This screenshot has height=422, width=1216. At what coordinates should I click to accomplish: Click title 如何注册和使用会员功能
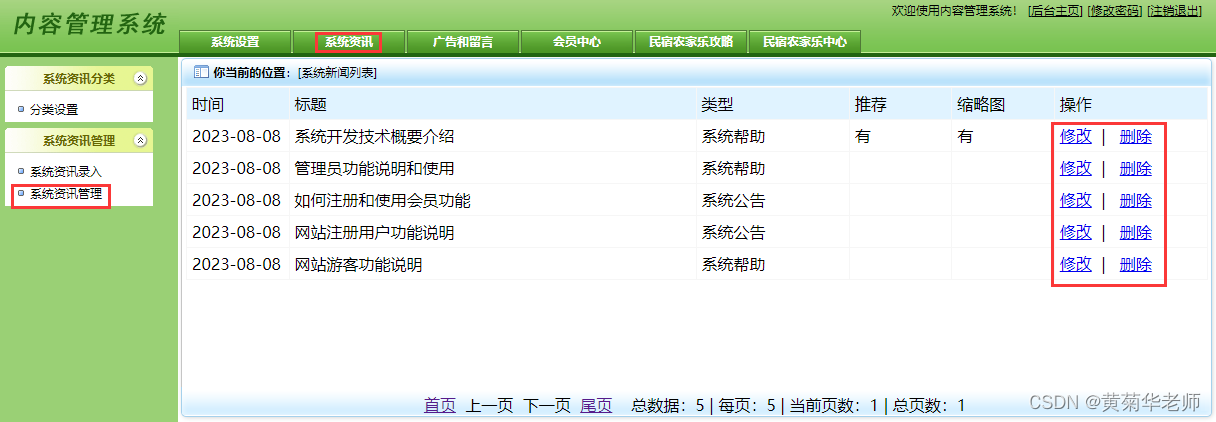pos(383,200)
